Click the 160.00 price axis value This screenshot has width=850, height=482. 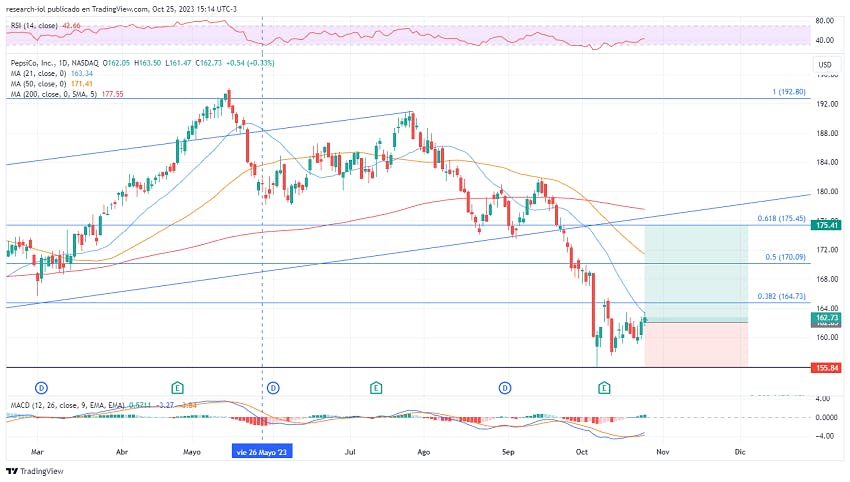pos(827,337)
